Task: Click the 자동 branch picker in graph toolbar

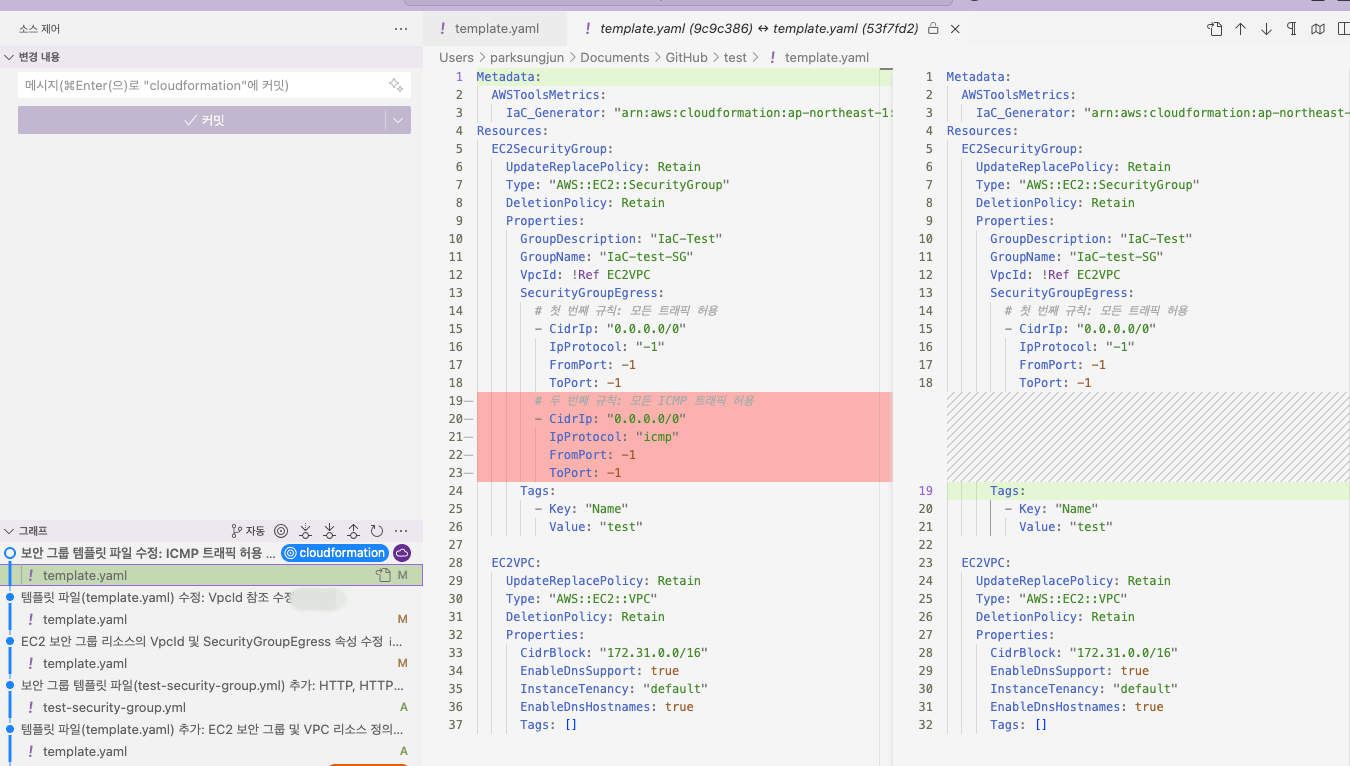Action: [248, 531]
